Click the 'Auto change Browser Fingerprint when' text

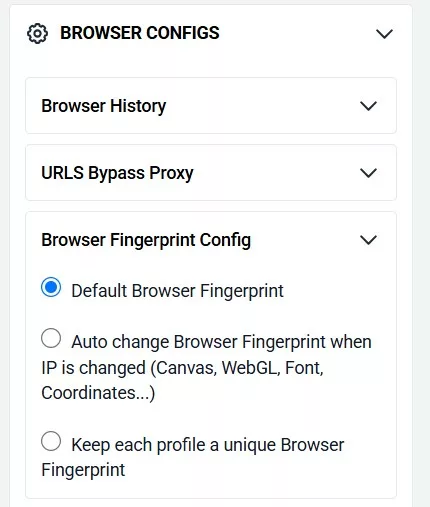pos(221,342)
